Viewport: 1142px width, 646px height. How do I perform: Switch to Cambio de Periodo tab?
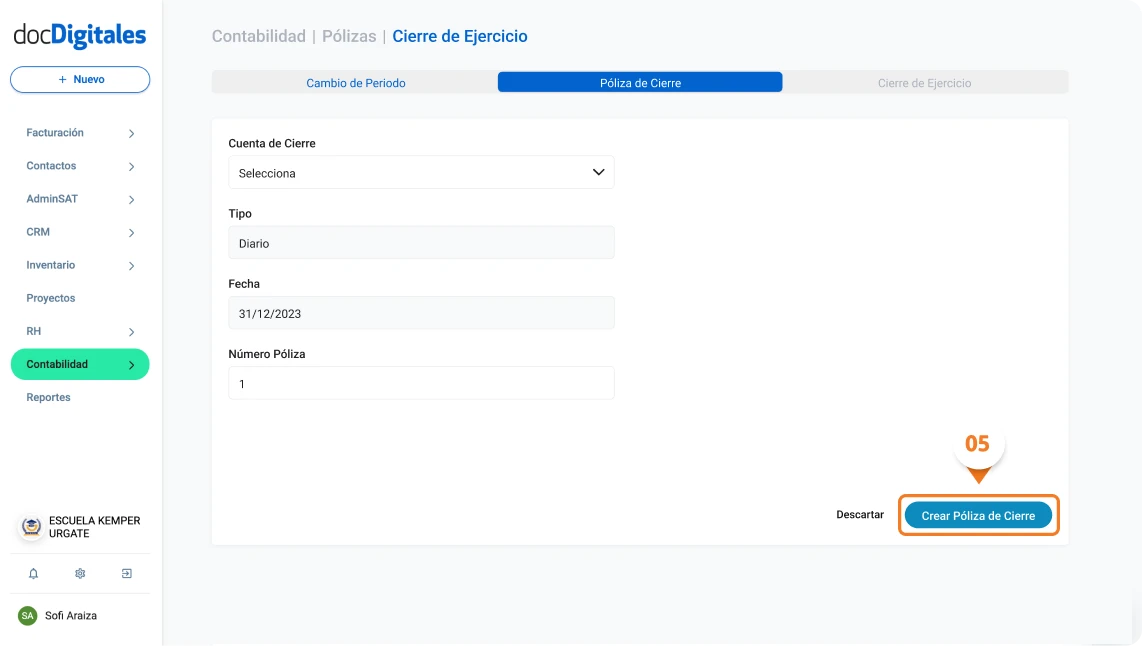click(355, 83)
